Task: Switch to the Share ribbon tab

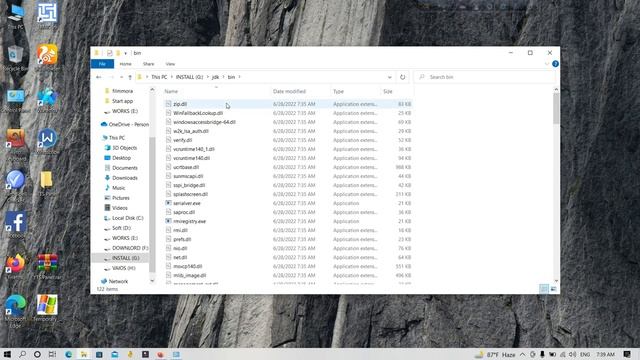Action: click(x=149, y=64)
